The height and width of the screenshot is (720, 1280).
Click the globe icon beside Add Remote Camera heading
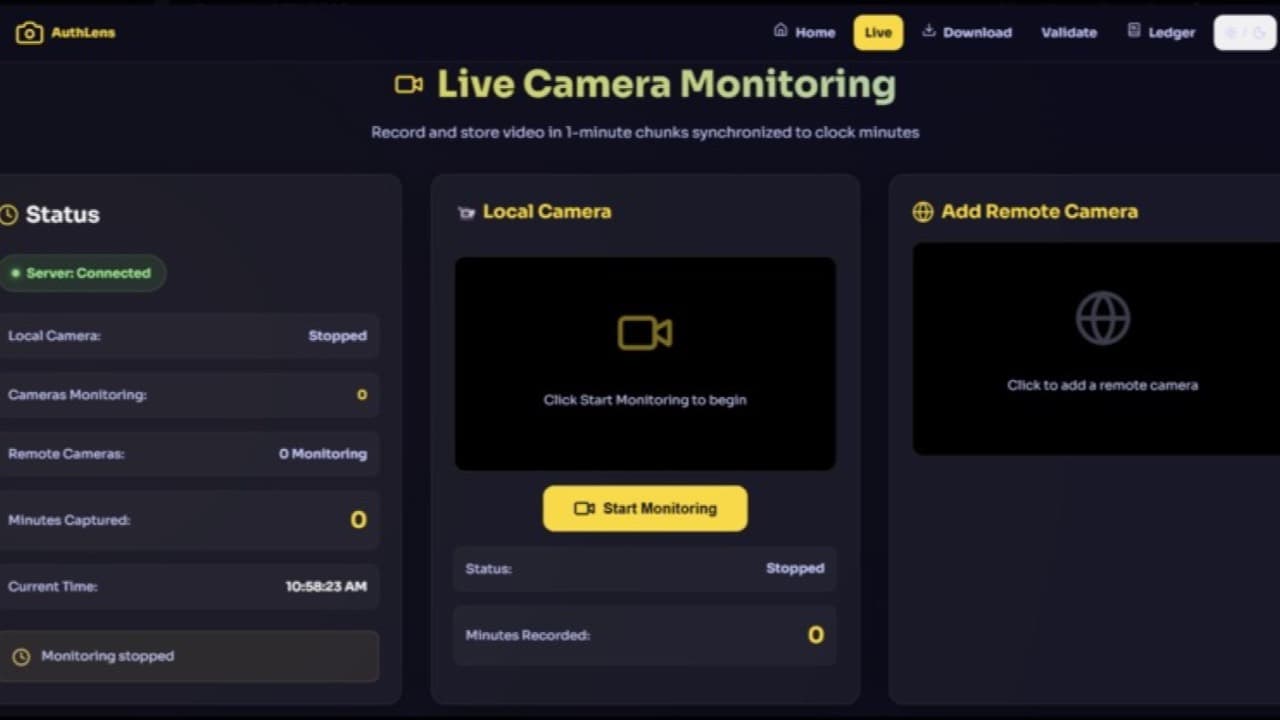922,212
